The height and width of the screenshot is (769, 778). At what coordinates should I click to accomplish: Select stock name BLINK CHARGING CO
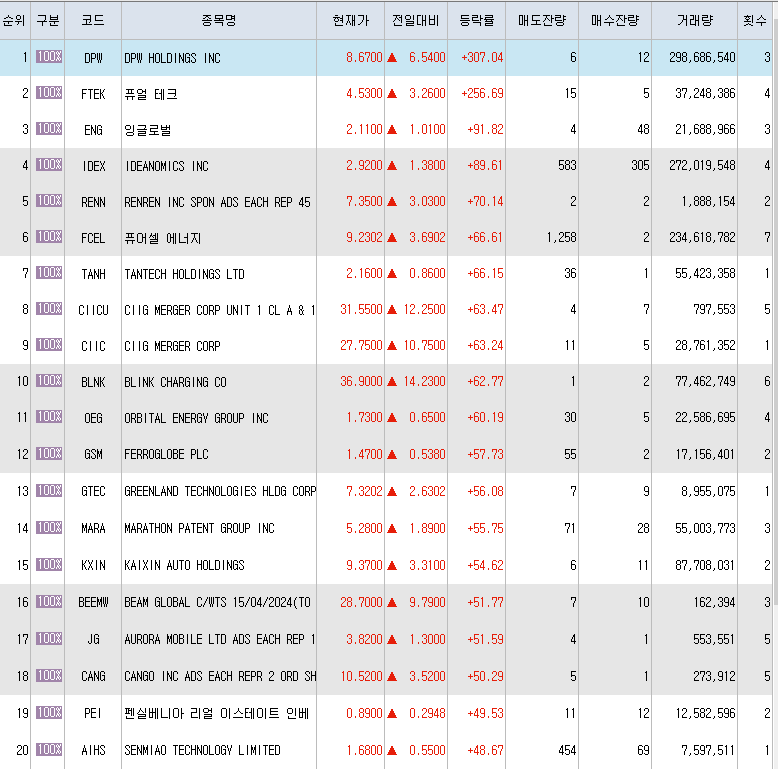coord(175,382)
